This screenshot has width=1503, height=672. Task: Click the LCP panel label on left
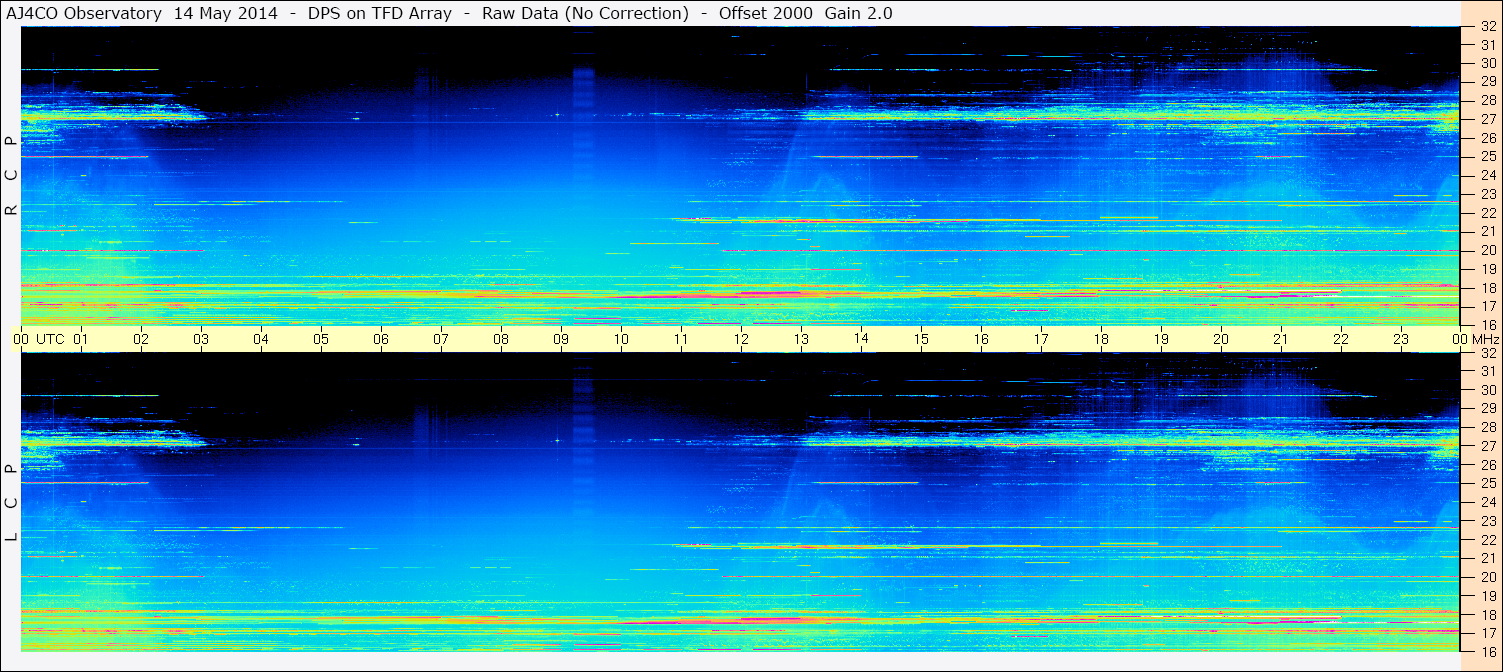click(x=11, y=503)
